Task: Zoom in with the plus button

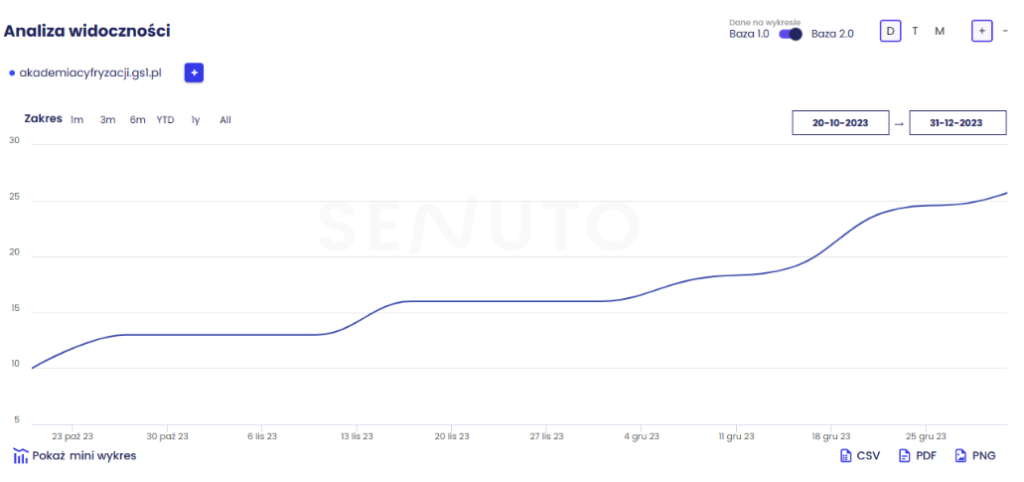Action: click(x=982, y=31)
